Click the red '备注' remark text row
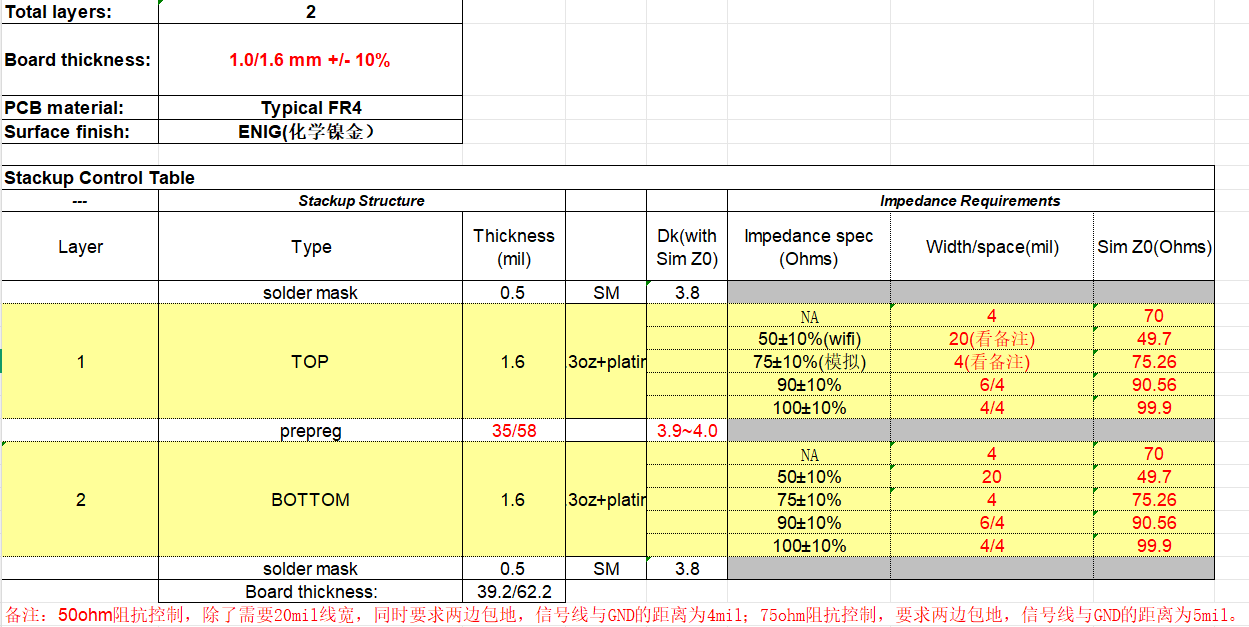1249x627 pixels. (x=620, y=614)
